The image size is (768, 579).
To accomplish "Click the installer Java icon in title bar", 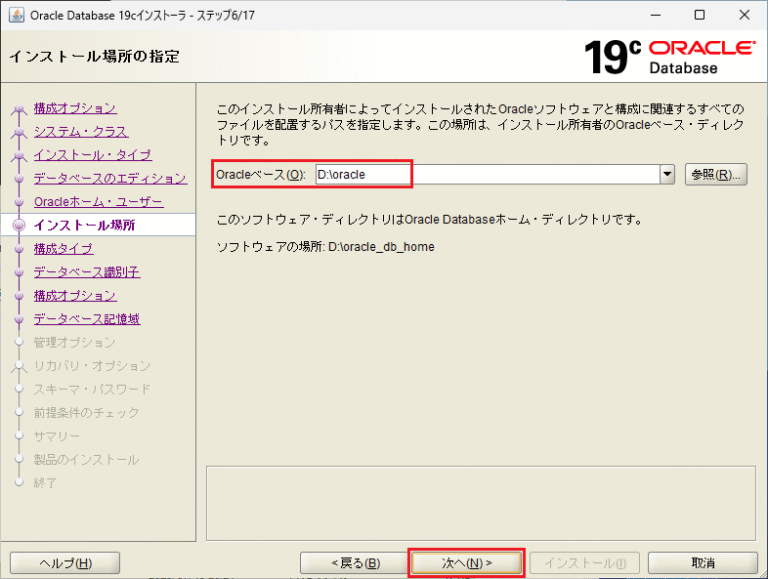I will (x=16, y=15).
